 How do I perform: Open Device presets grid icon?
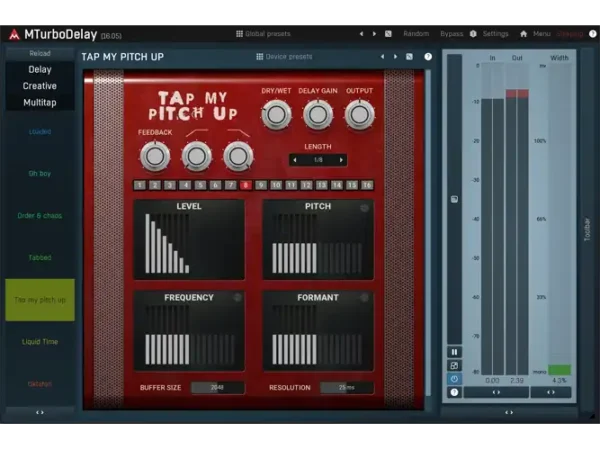pyautogui.click(x=259, y=57)
